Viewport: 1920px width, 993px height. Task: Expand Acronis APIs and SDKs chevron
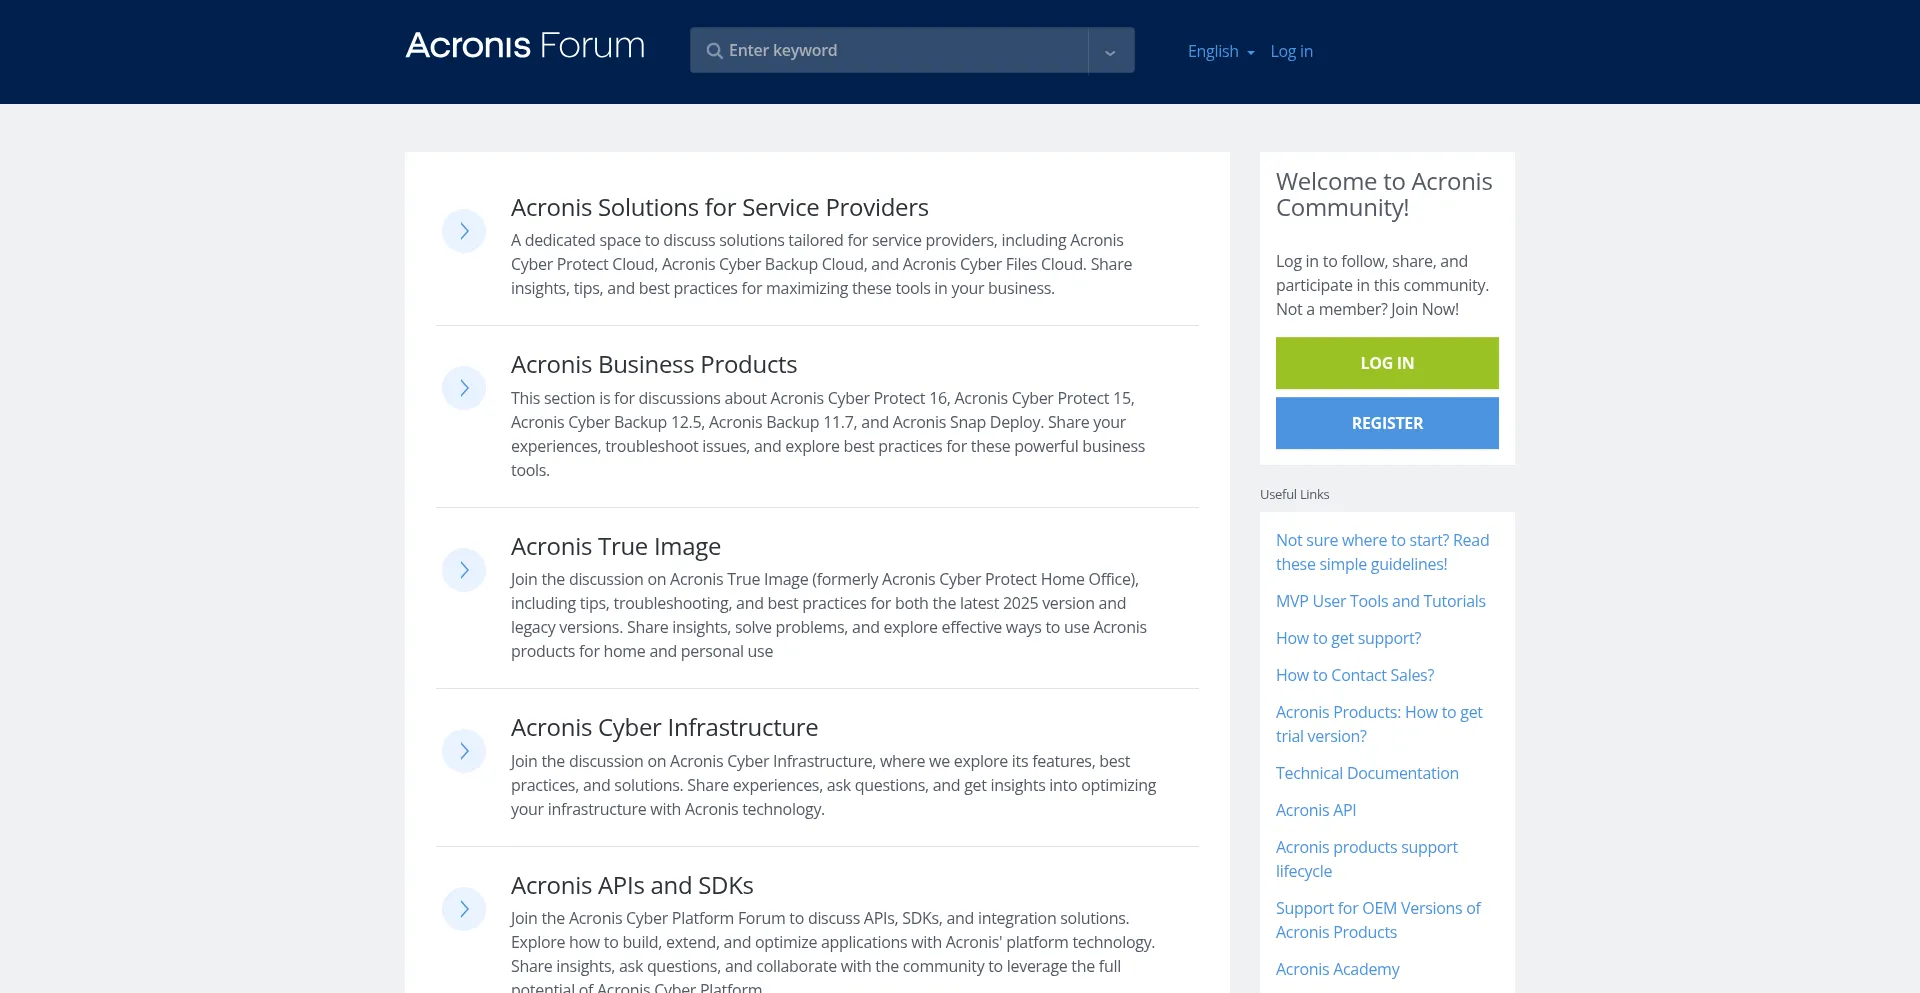(464, 909)
